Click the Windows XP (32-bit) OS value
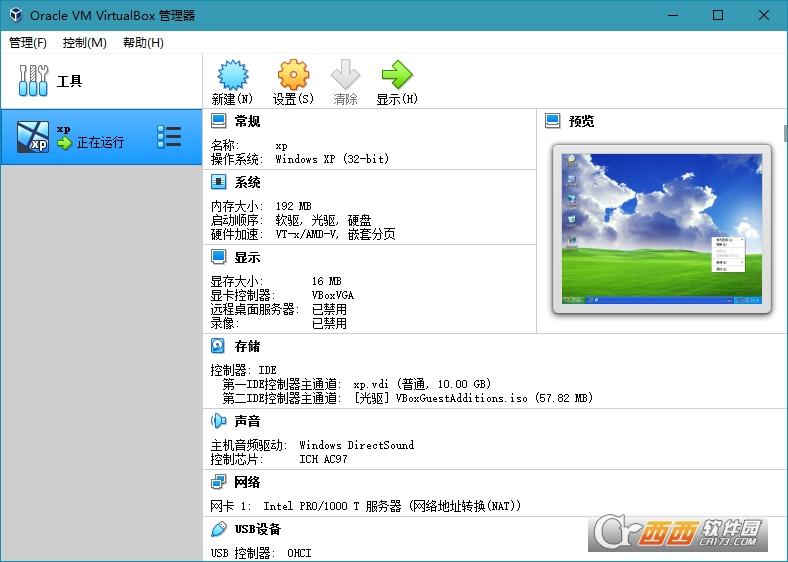This screenshot has width=788, height=562. [x=332, y=159]
